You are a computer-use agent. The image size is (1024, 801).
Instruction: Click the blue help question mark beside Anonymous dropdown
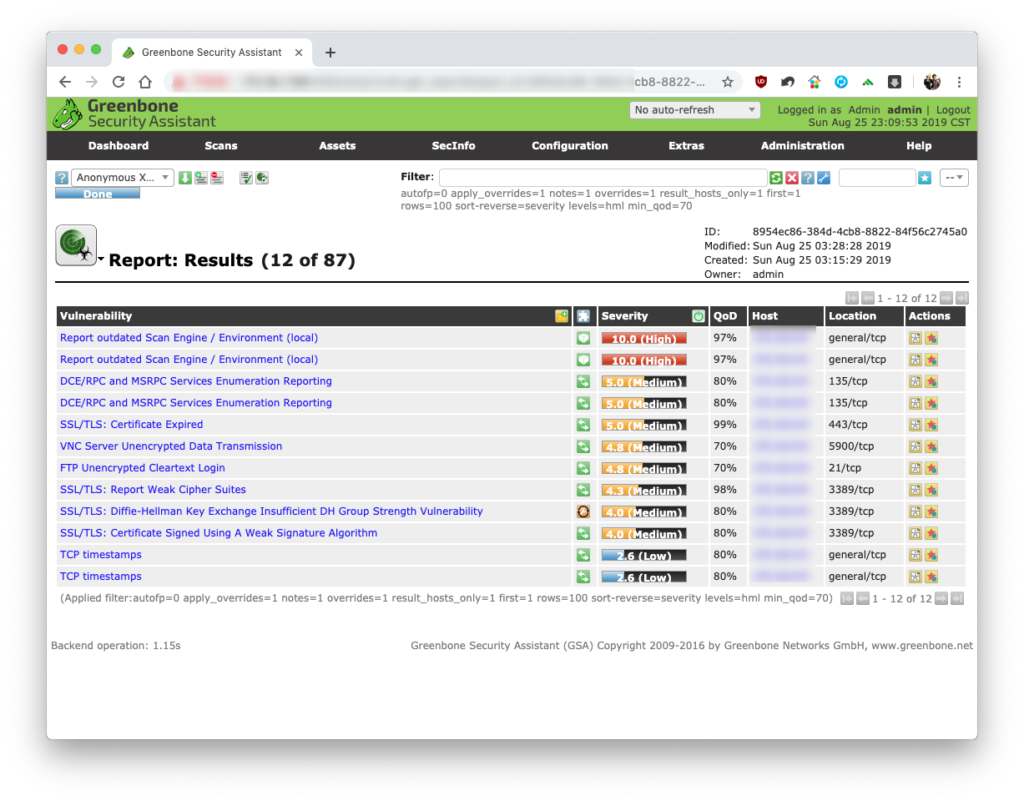coord(61,178)
